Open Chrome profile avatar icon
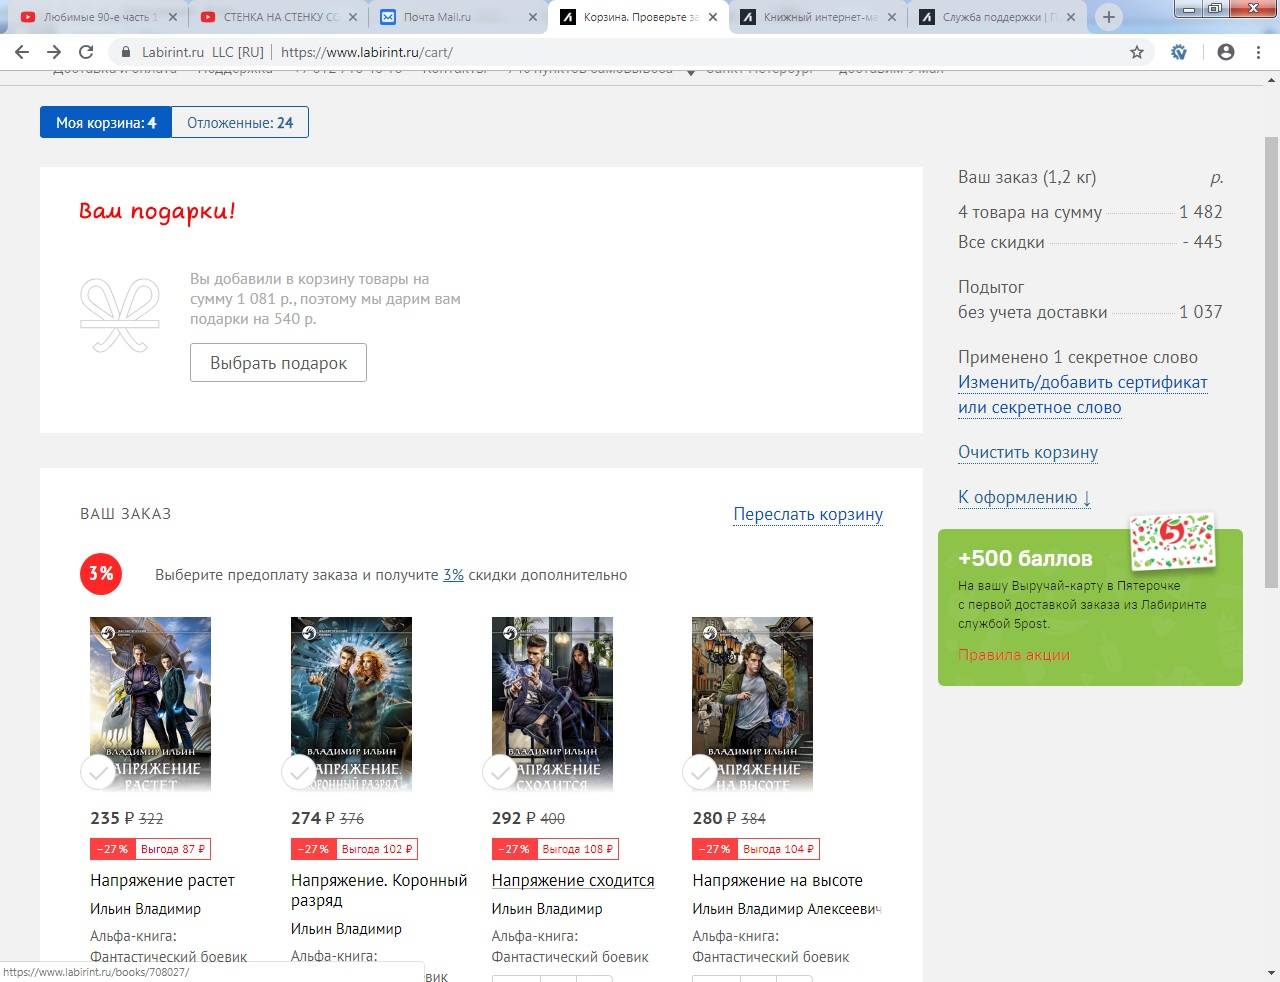The width and height of the screenshot is (1280, 982). point(1226,52)
